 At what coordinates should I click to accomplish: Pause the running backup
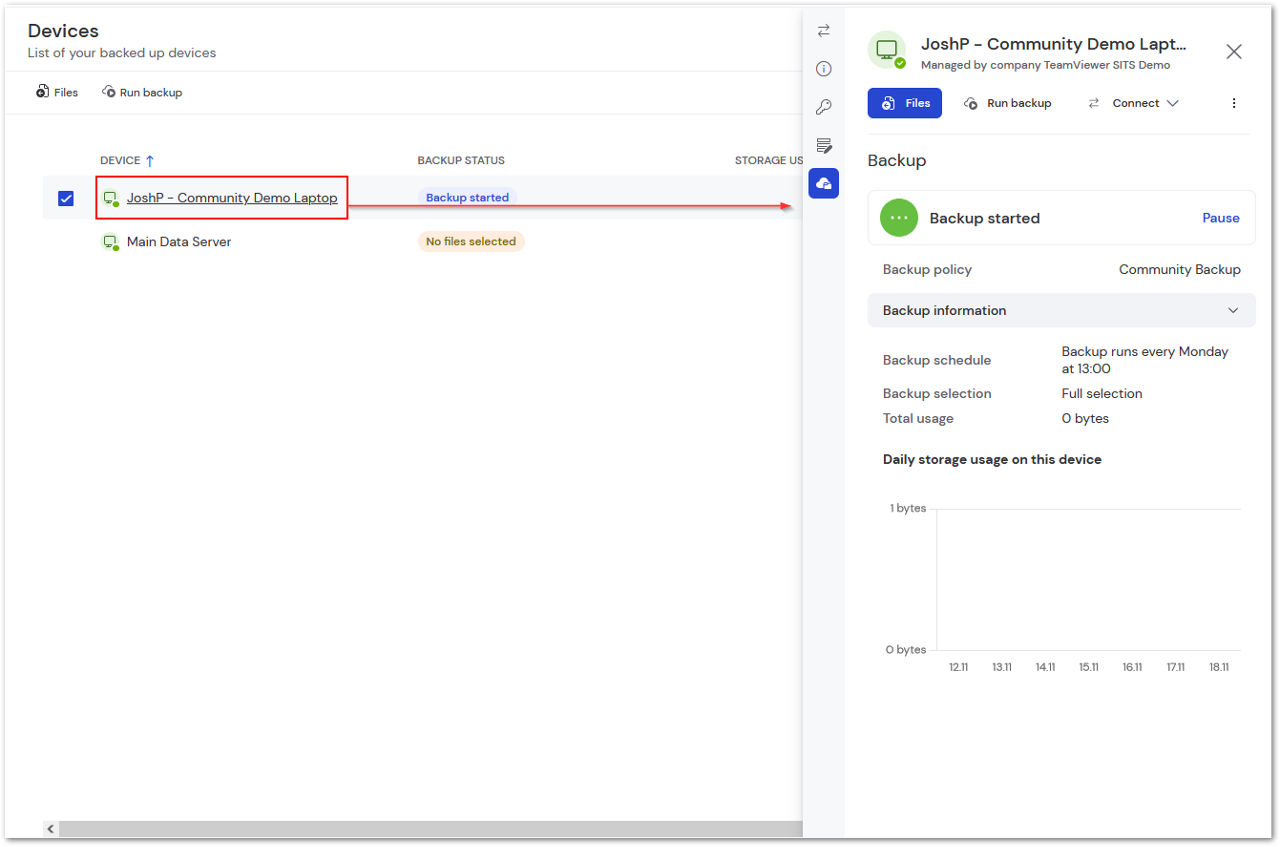pyautogui.click(x=1220, y=217)
